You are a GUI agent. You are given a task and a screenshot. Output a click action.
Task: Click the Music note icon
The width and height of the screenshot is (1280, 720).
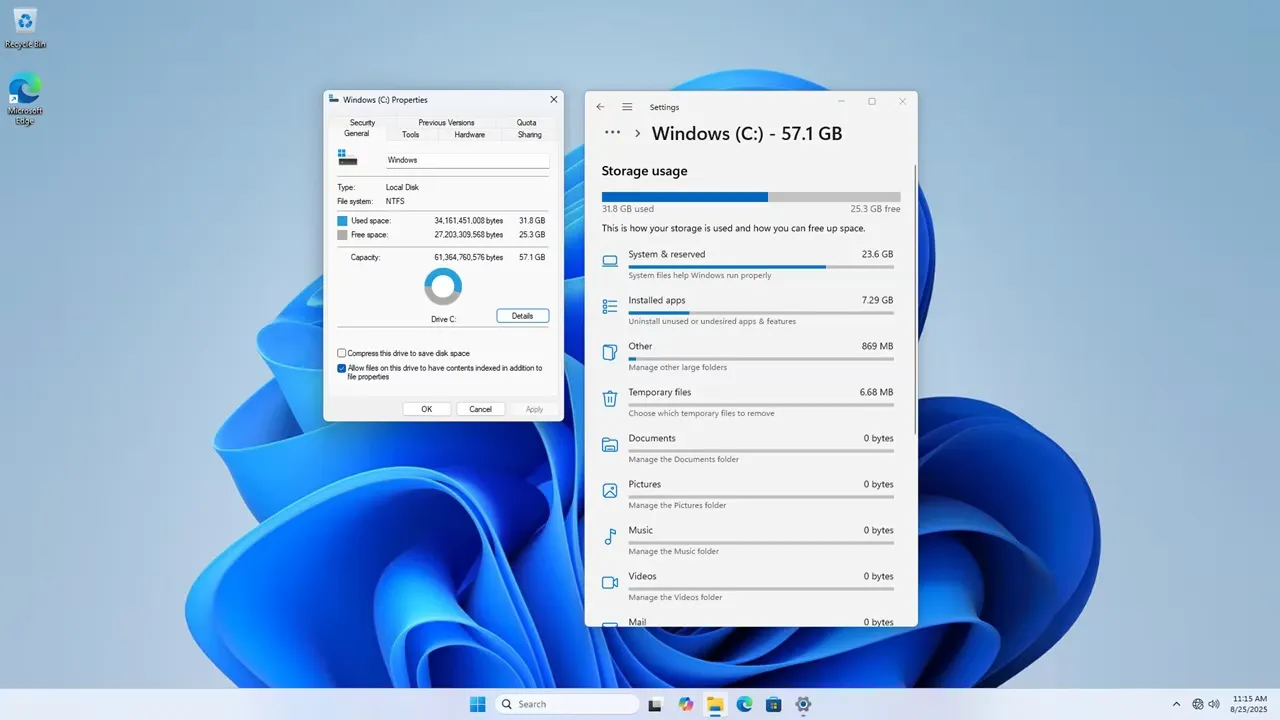coord(610,537)
